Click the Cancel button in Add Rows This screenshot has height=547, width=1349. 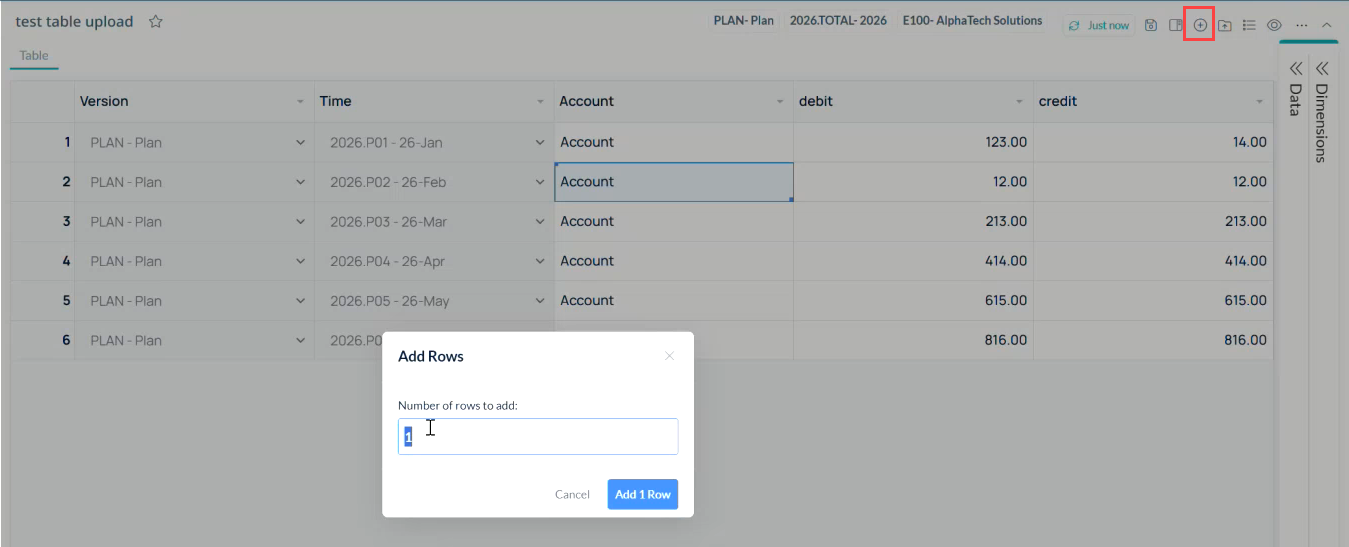point(572,494)
